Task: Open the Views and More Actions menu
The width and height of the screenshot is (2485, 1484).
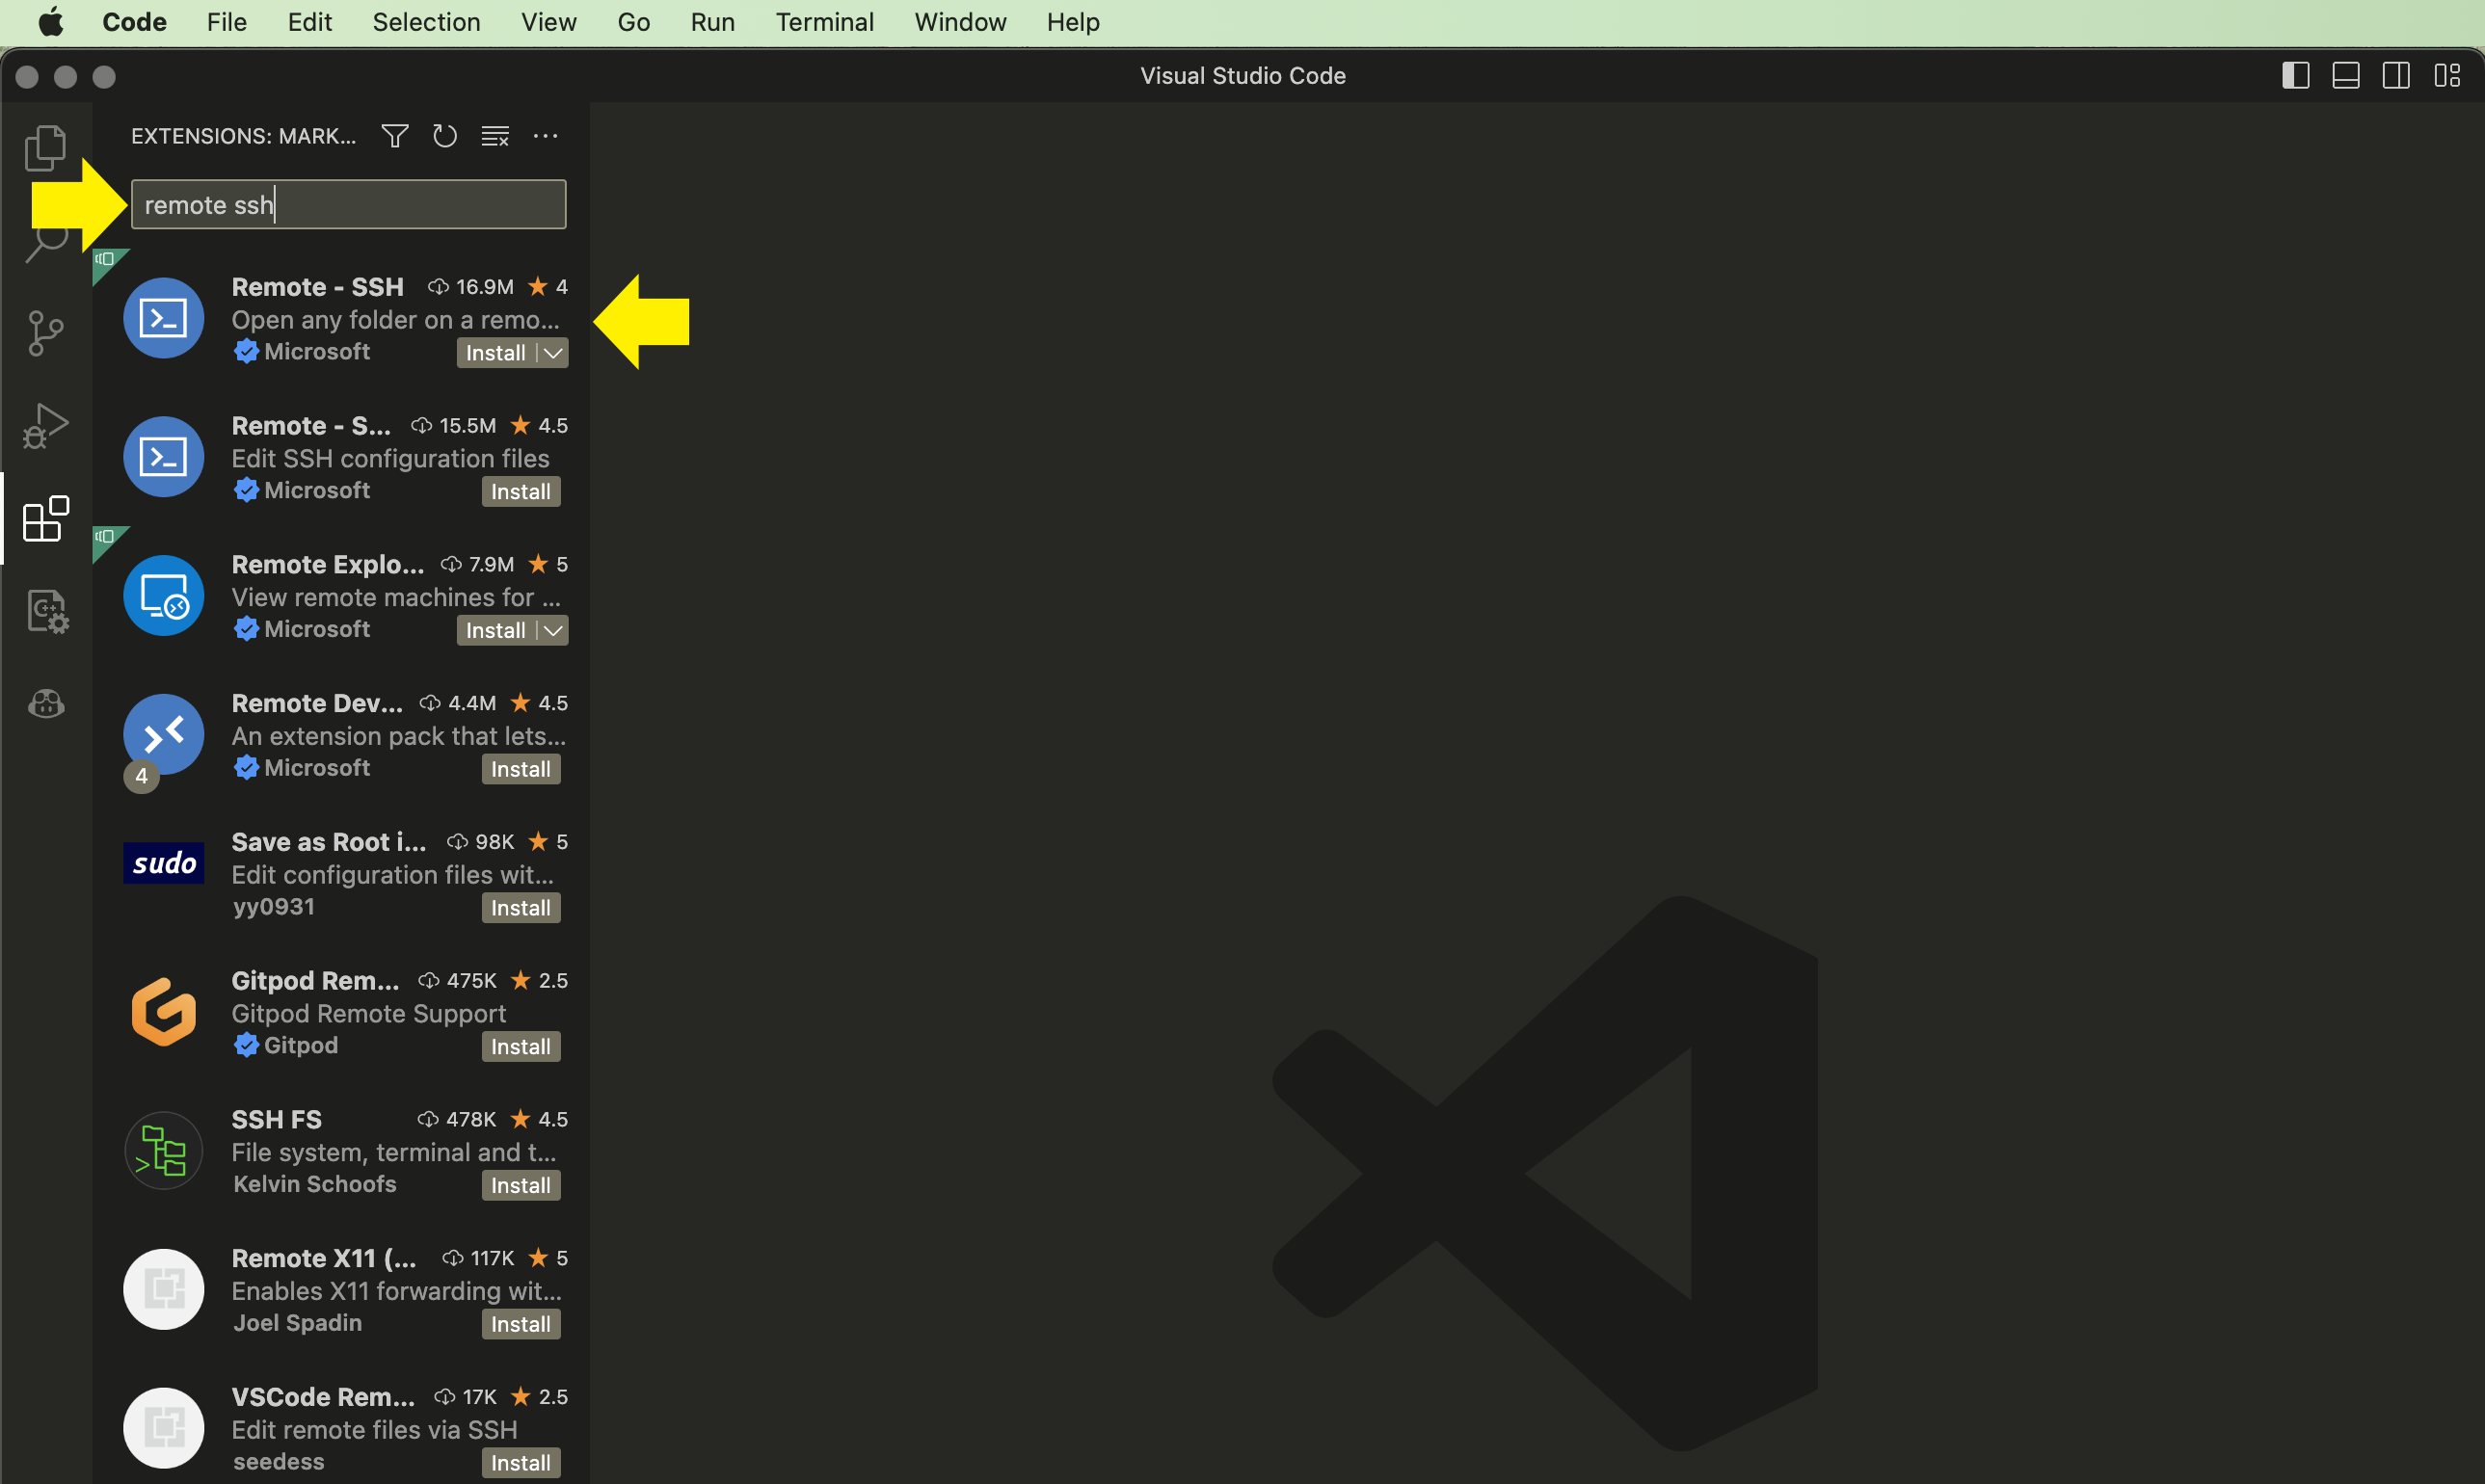Action: [x=545, y=136]
